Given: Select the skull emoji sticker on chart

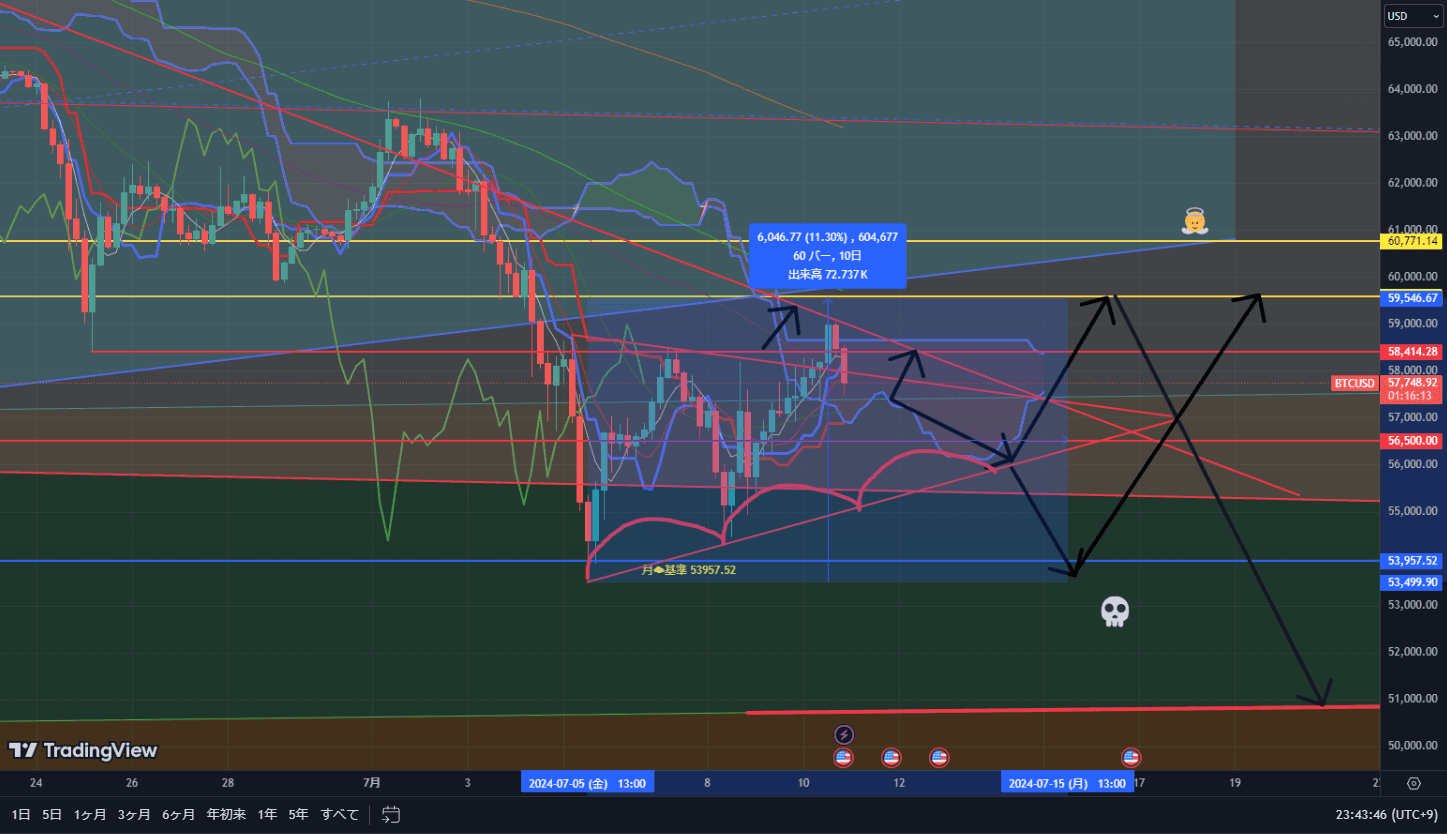Looking at the screenshot, I should pyautogui.click(x=1114, y=610).
